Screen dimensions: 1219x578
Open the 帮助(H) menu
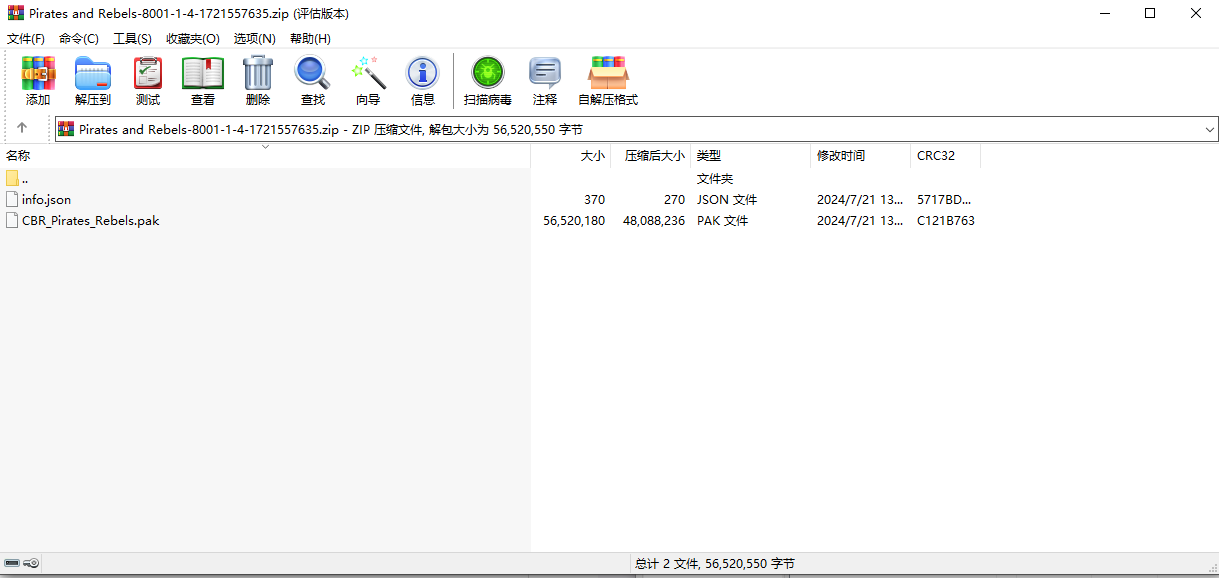310,38
